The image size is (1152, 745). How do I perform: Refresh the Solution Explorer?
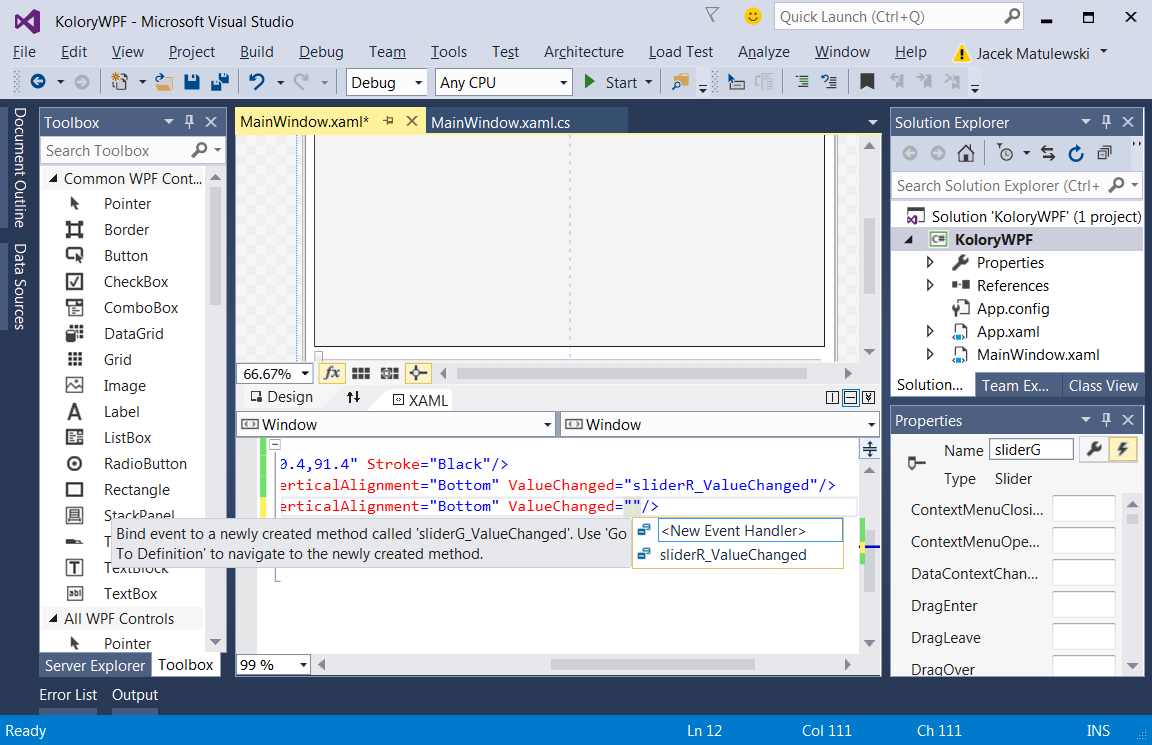coord(1076,153)
